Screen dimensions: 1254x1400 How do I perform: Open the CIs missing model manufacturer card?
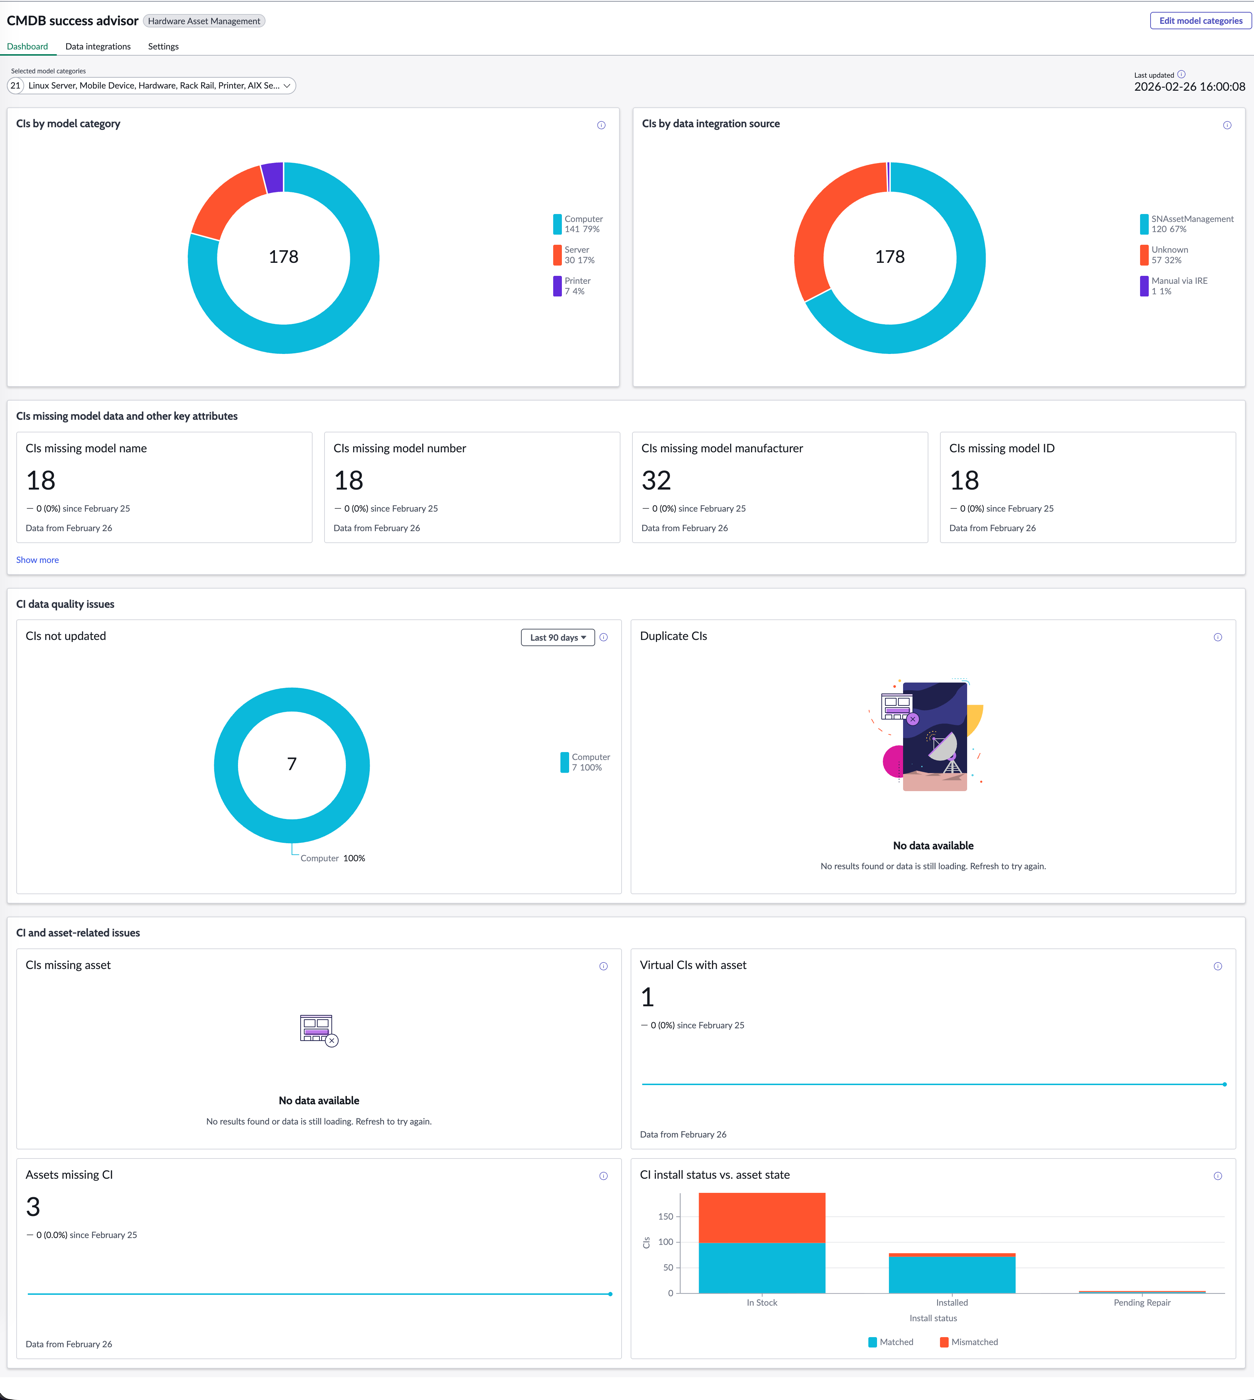(780, 487)
